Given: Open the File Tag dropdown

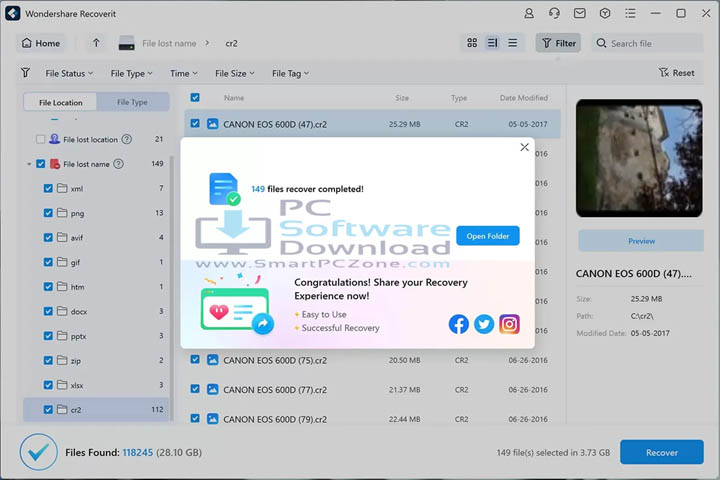Looking at the screenshot, I should click(x=290, y=73).
